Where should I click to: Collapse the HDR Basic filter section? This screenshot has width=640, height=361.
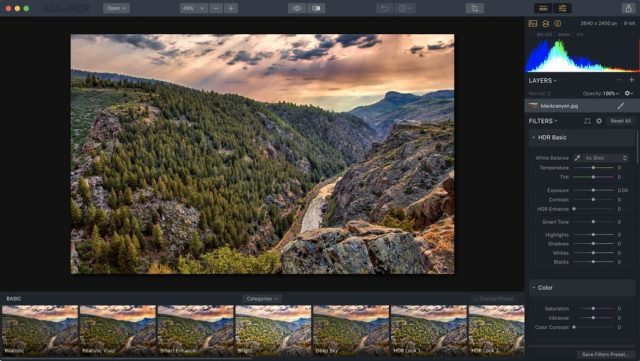[533, 138]
